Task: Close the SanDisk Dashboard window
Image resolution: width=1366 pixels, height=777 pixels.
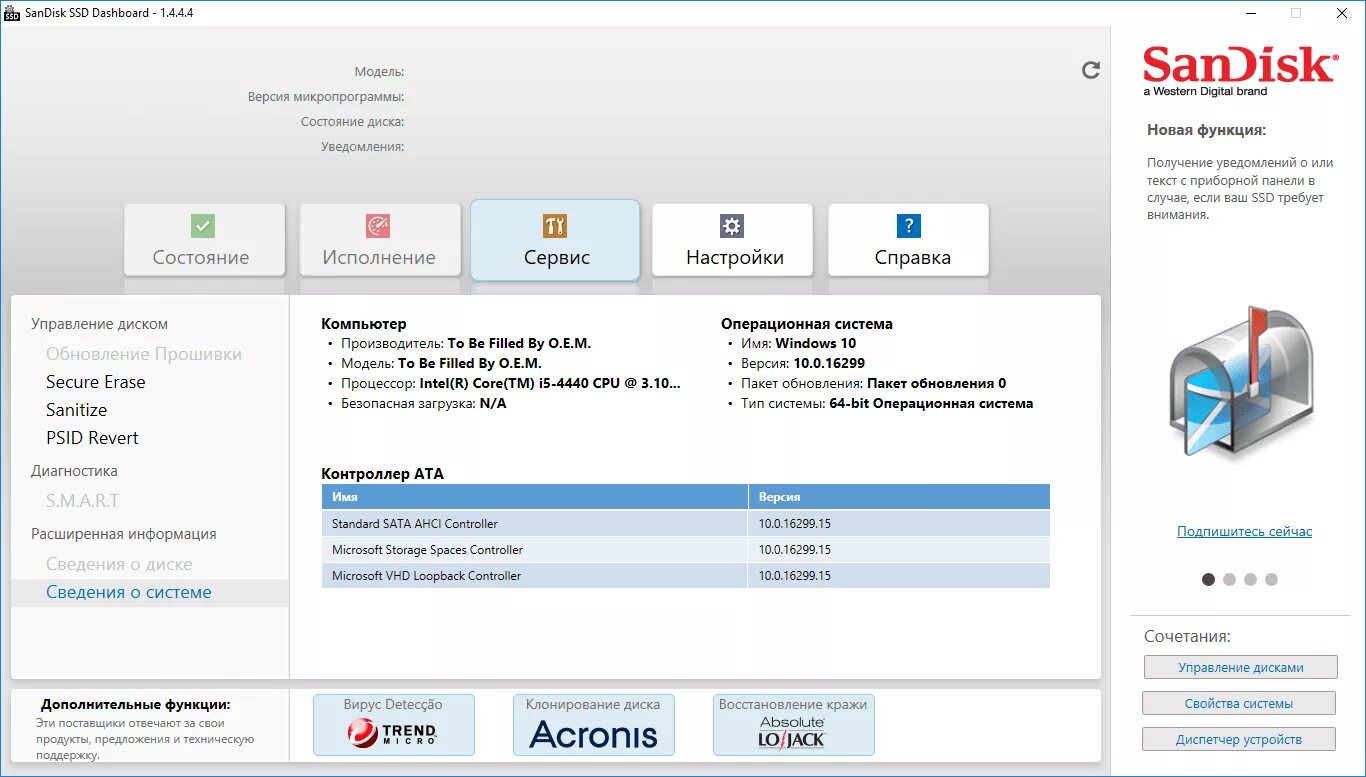Action: 1342,13
